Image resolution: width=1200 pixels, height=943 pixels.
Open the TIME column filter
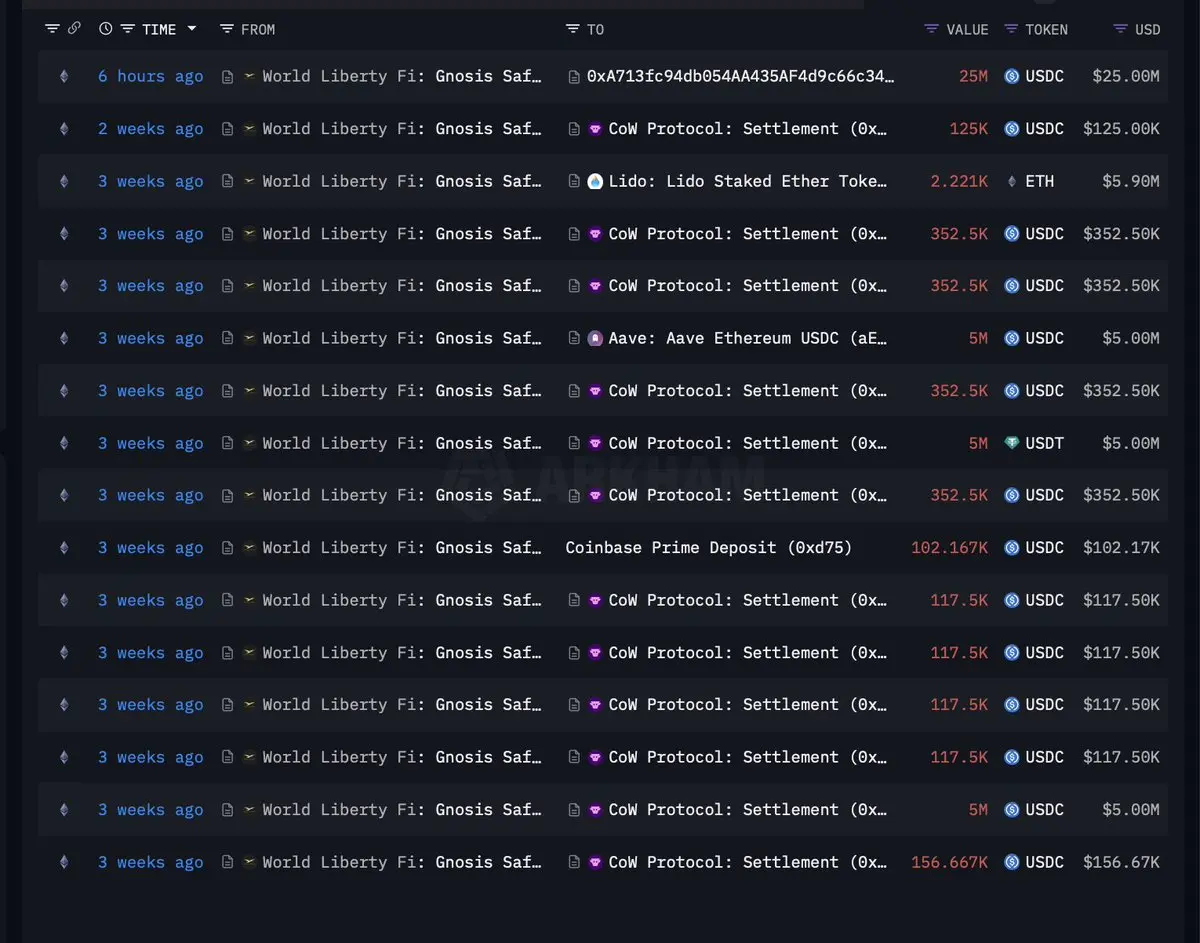click(127, 29)
